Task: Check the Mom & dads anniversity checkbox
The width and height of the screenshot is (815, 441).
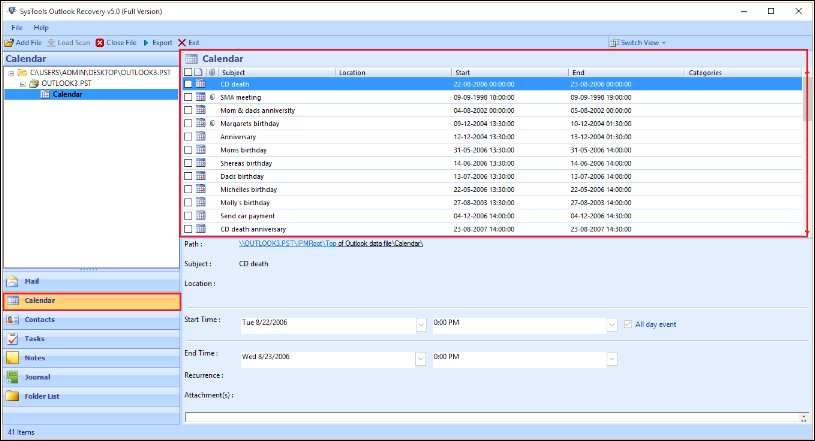Action: pos(188,110)
